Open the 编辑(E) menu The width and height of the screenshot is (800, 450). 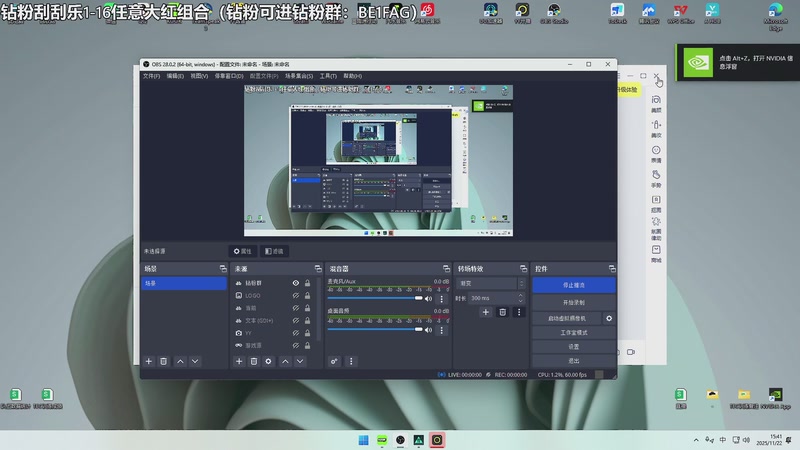[175, 76]
